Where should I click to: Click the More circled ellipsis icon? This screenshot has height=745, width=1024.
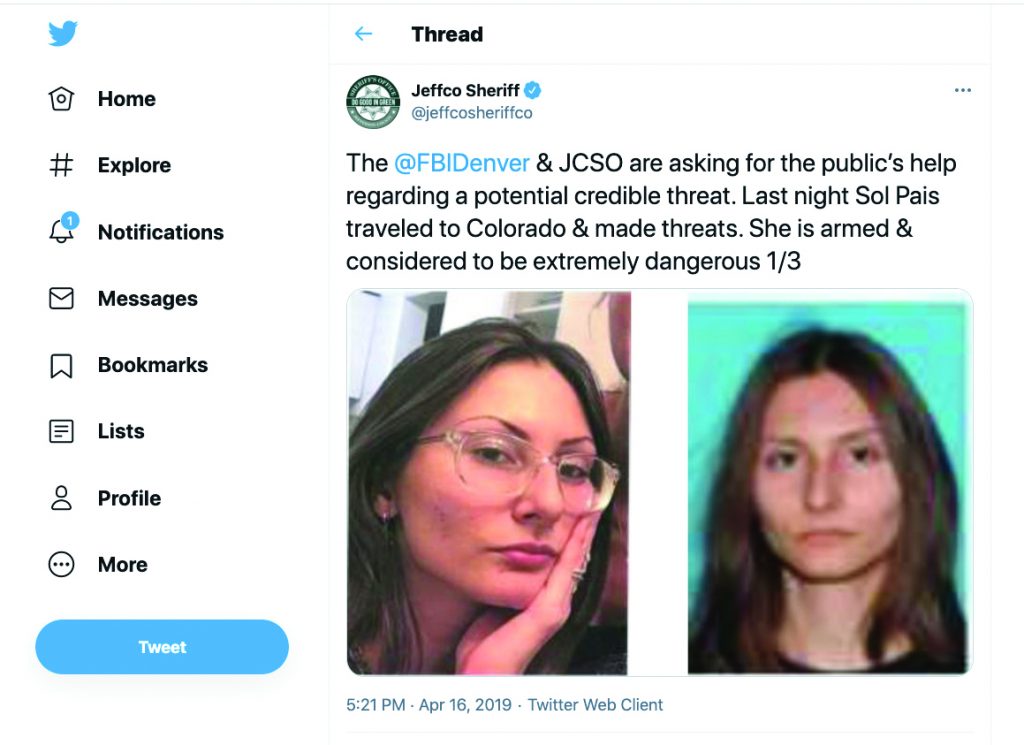tap(61, 564)
